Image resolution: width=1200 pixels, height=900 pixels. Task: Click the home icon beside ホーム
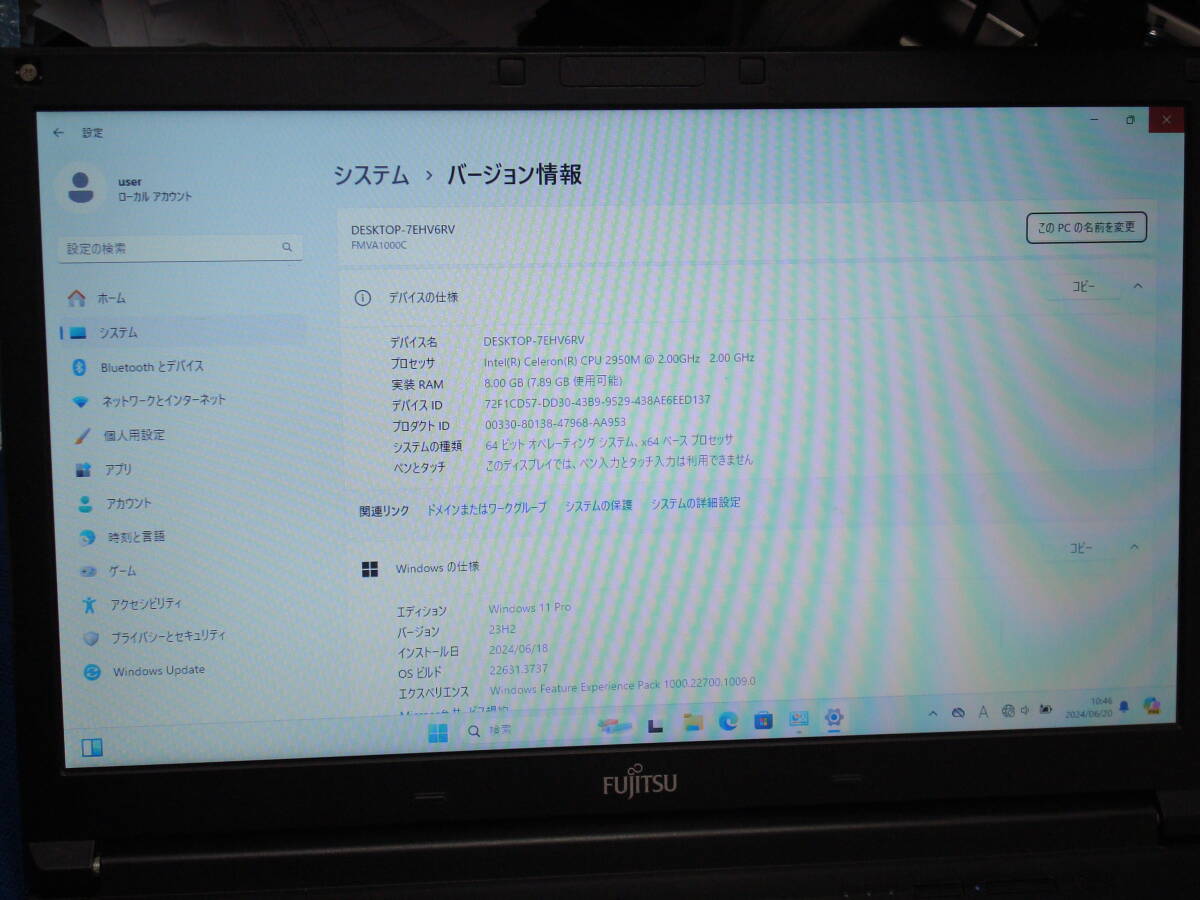point(77,298)
